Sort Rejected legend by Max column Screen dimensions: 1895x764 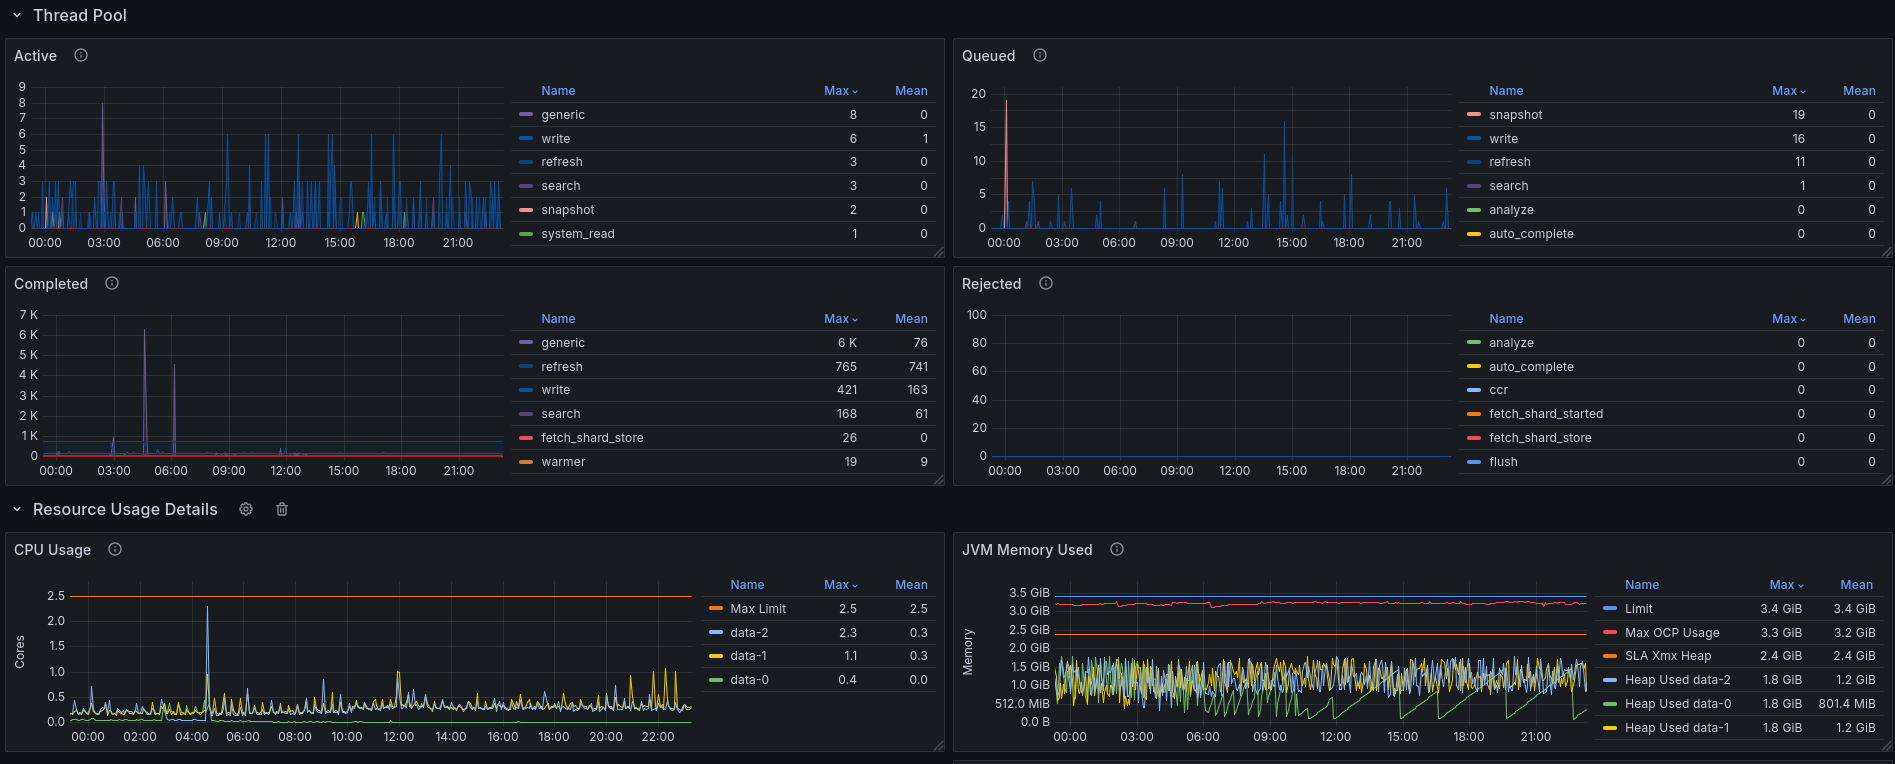pos(1789,319)
